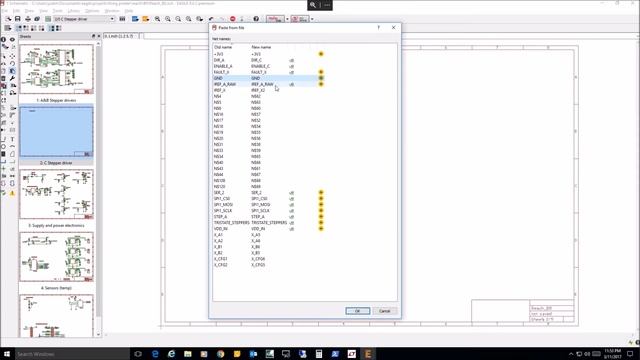
Task: Open the File menu
Action: 5,11
